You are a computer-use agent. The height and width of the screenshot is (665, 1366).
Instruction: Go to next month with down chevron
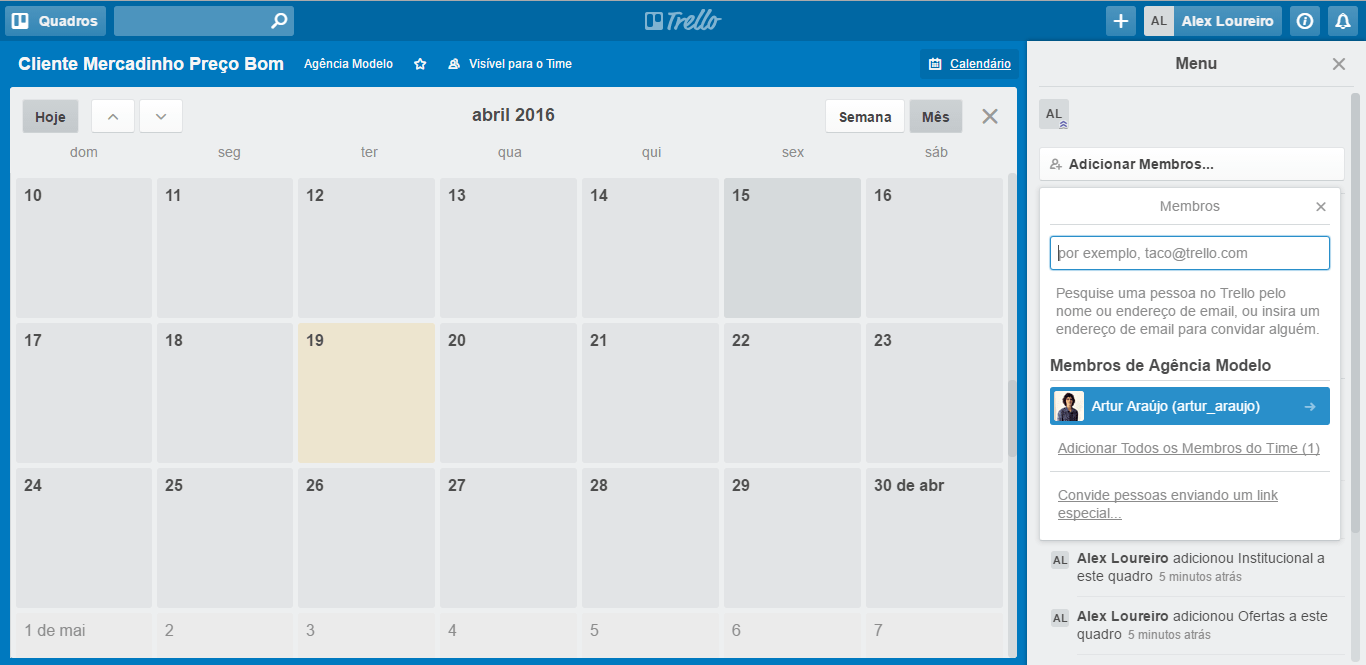(x=161, y=117)
